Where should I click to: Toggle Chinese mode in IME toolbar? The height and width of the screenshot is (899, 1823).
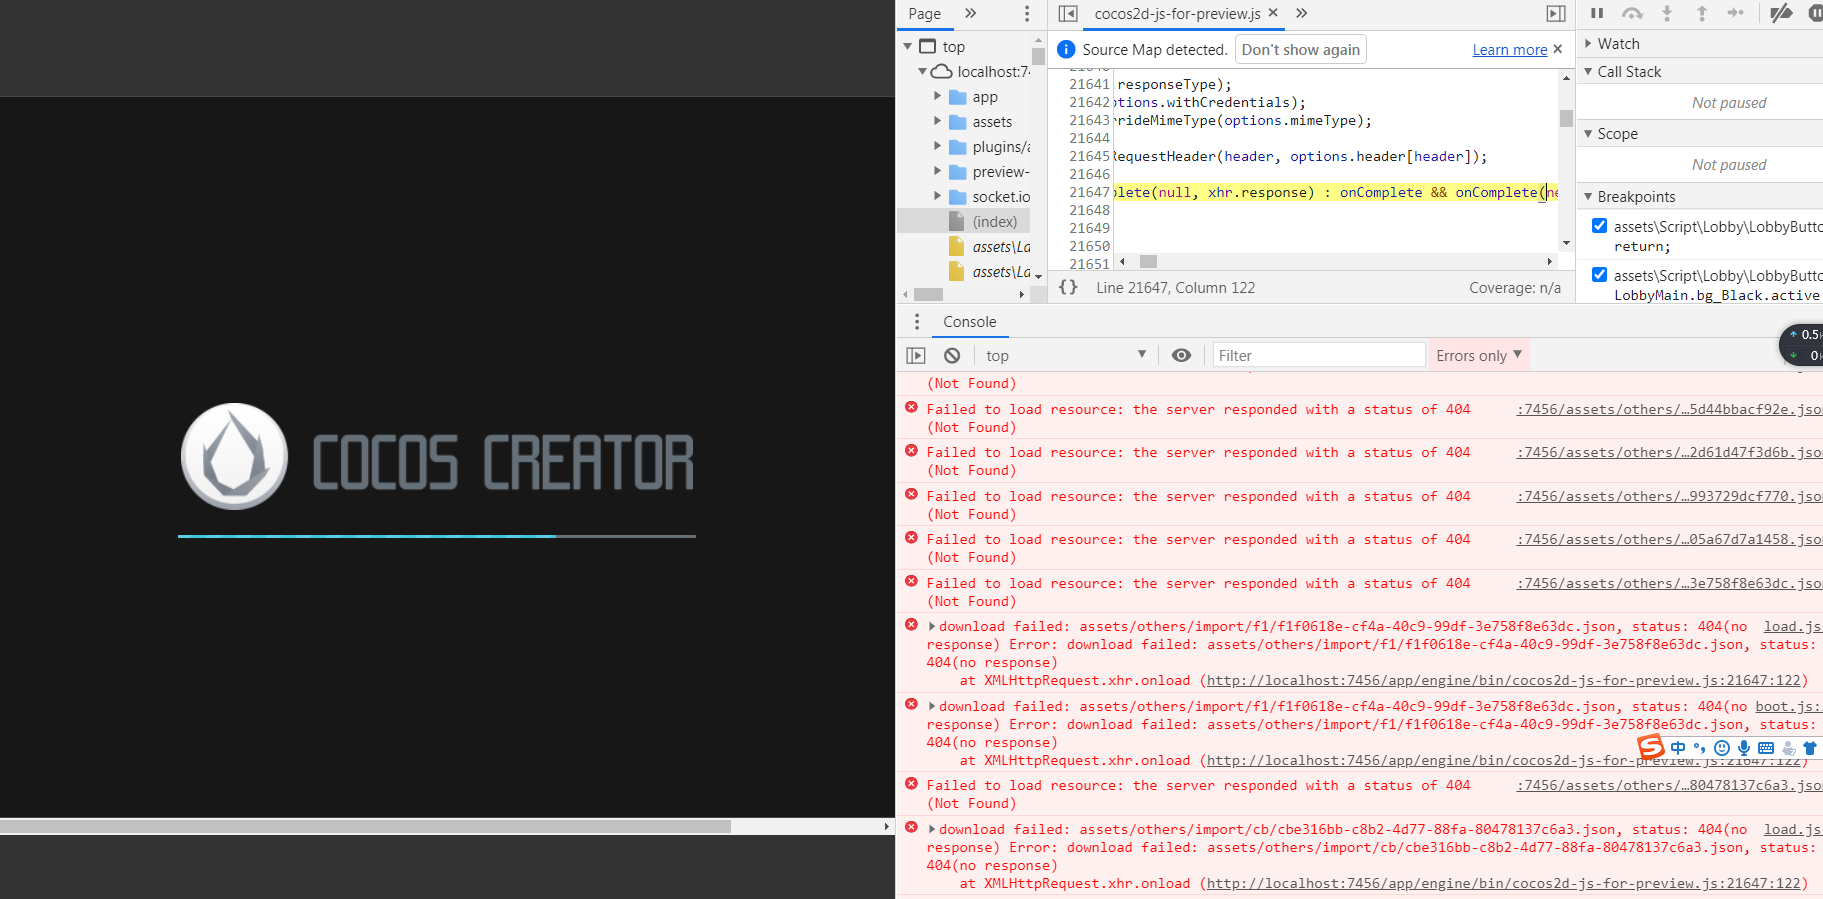pos(1677,748)
